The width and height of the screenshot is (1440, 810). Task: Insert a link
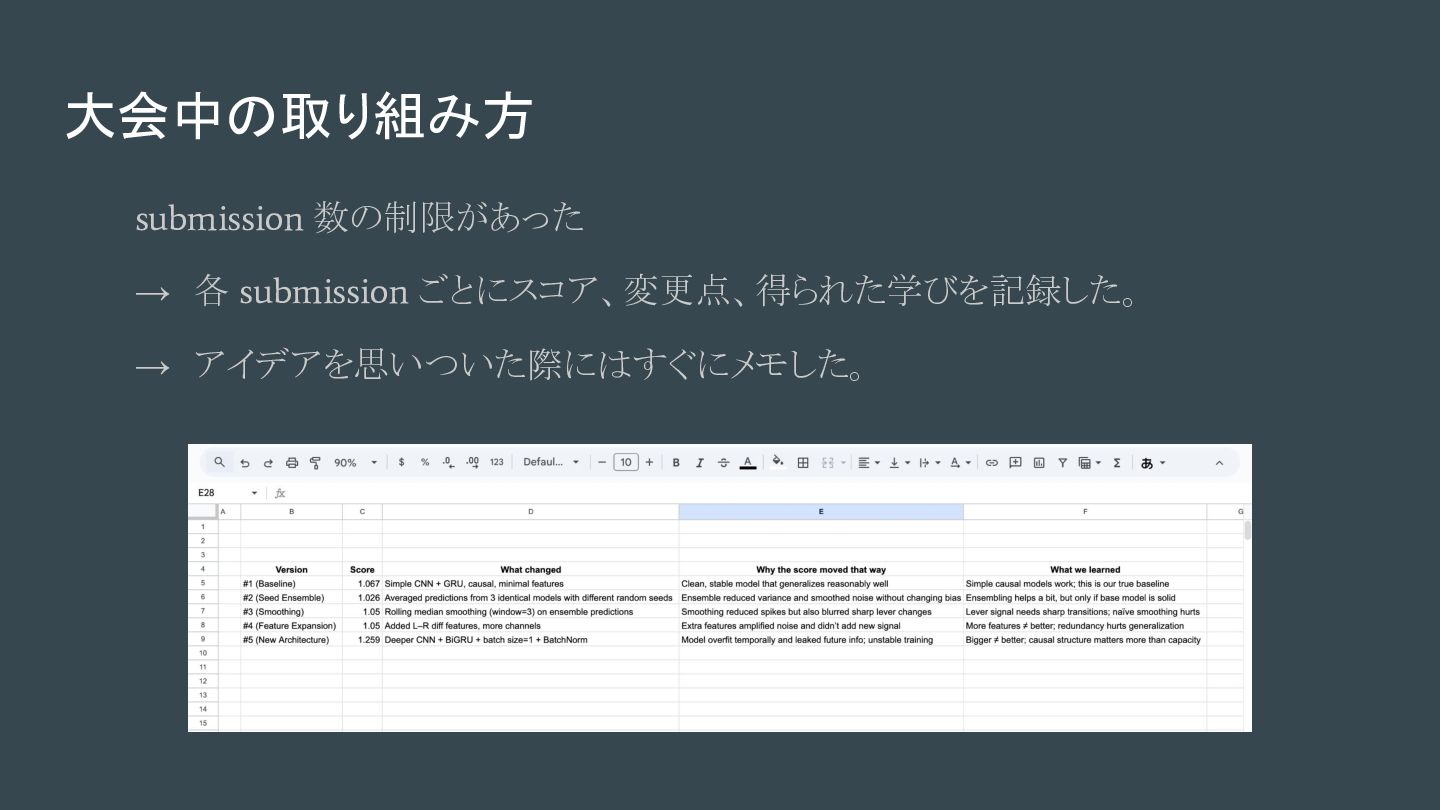click(x=992, y=462)
